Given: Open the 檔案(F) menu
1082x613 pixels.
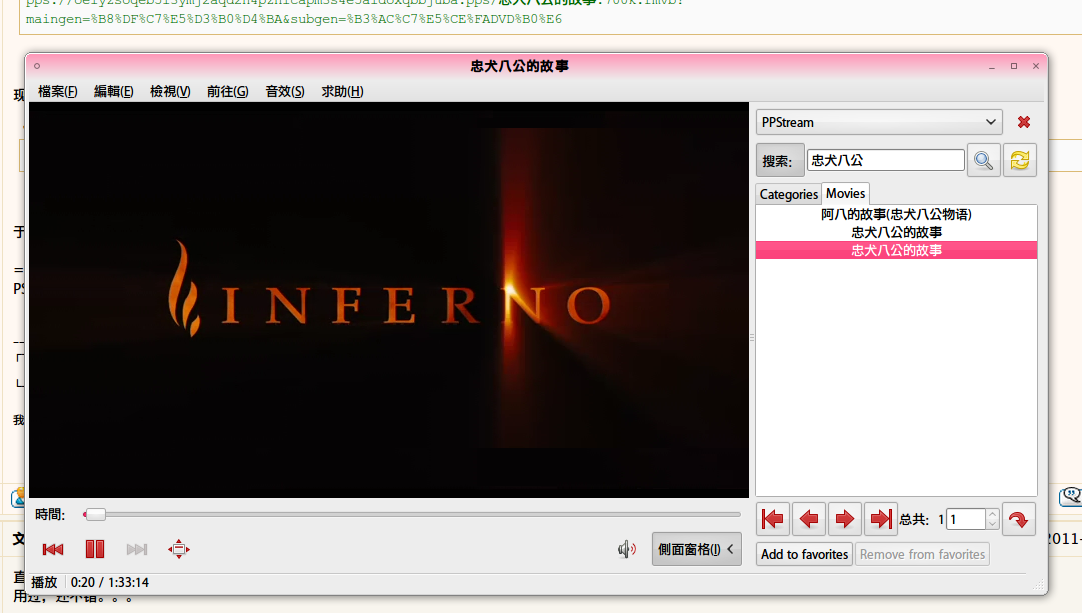Looking at the screenshot, I should 57,92.
